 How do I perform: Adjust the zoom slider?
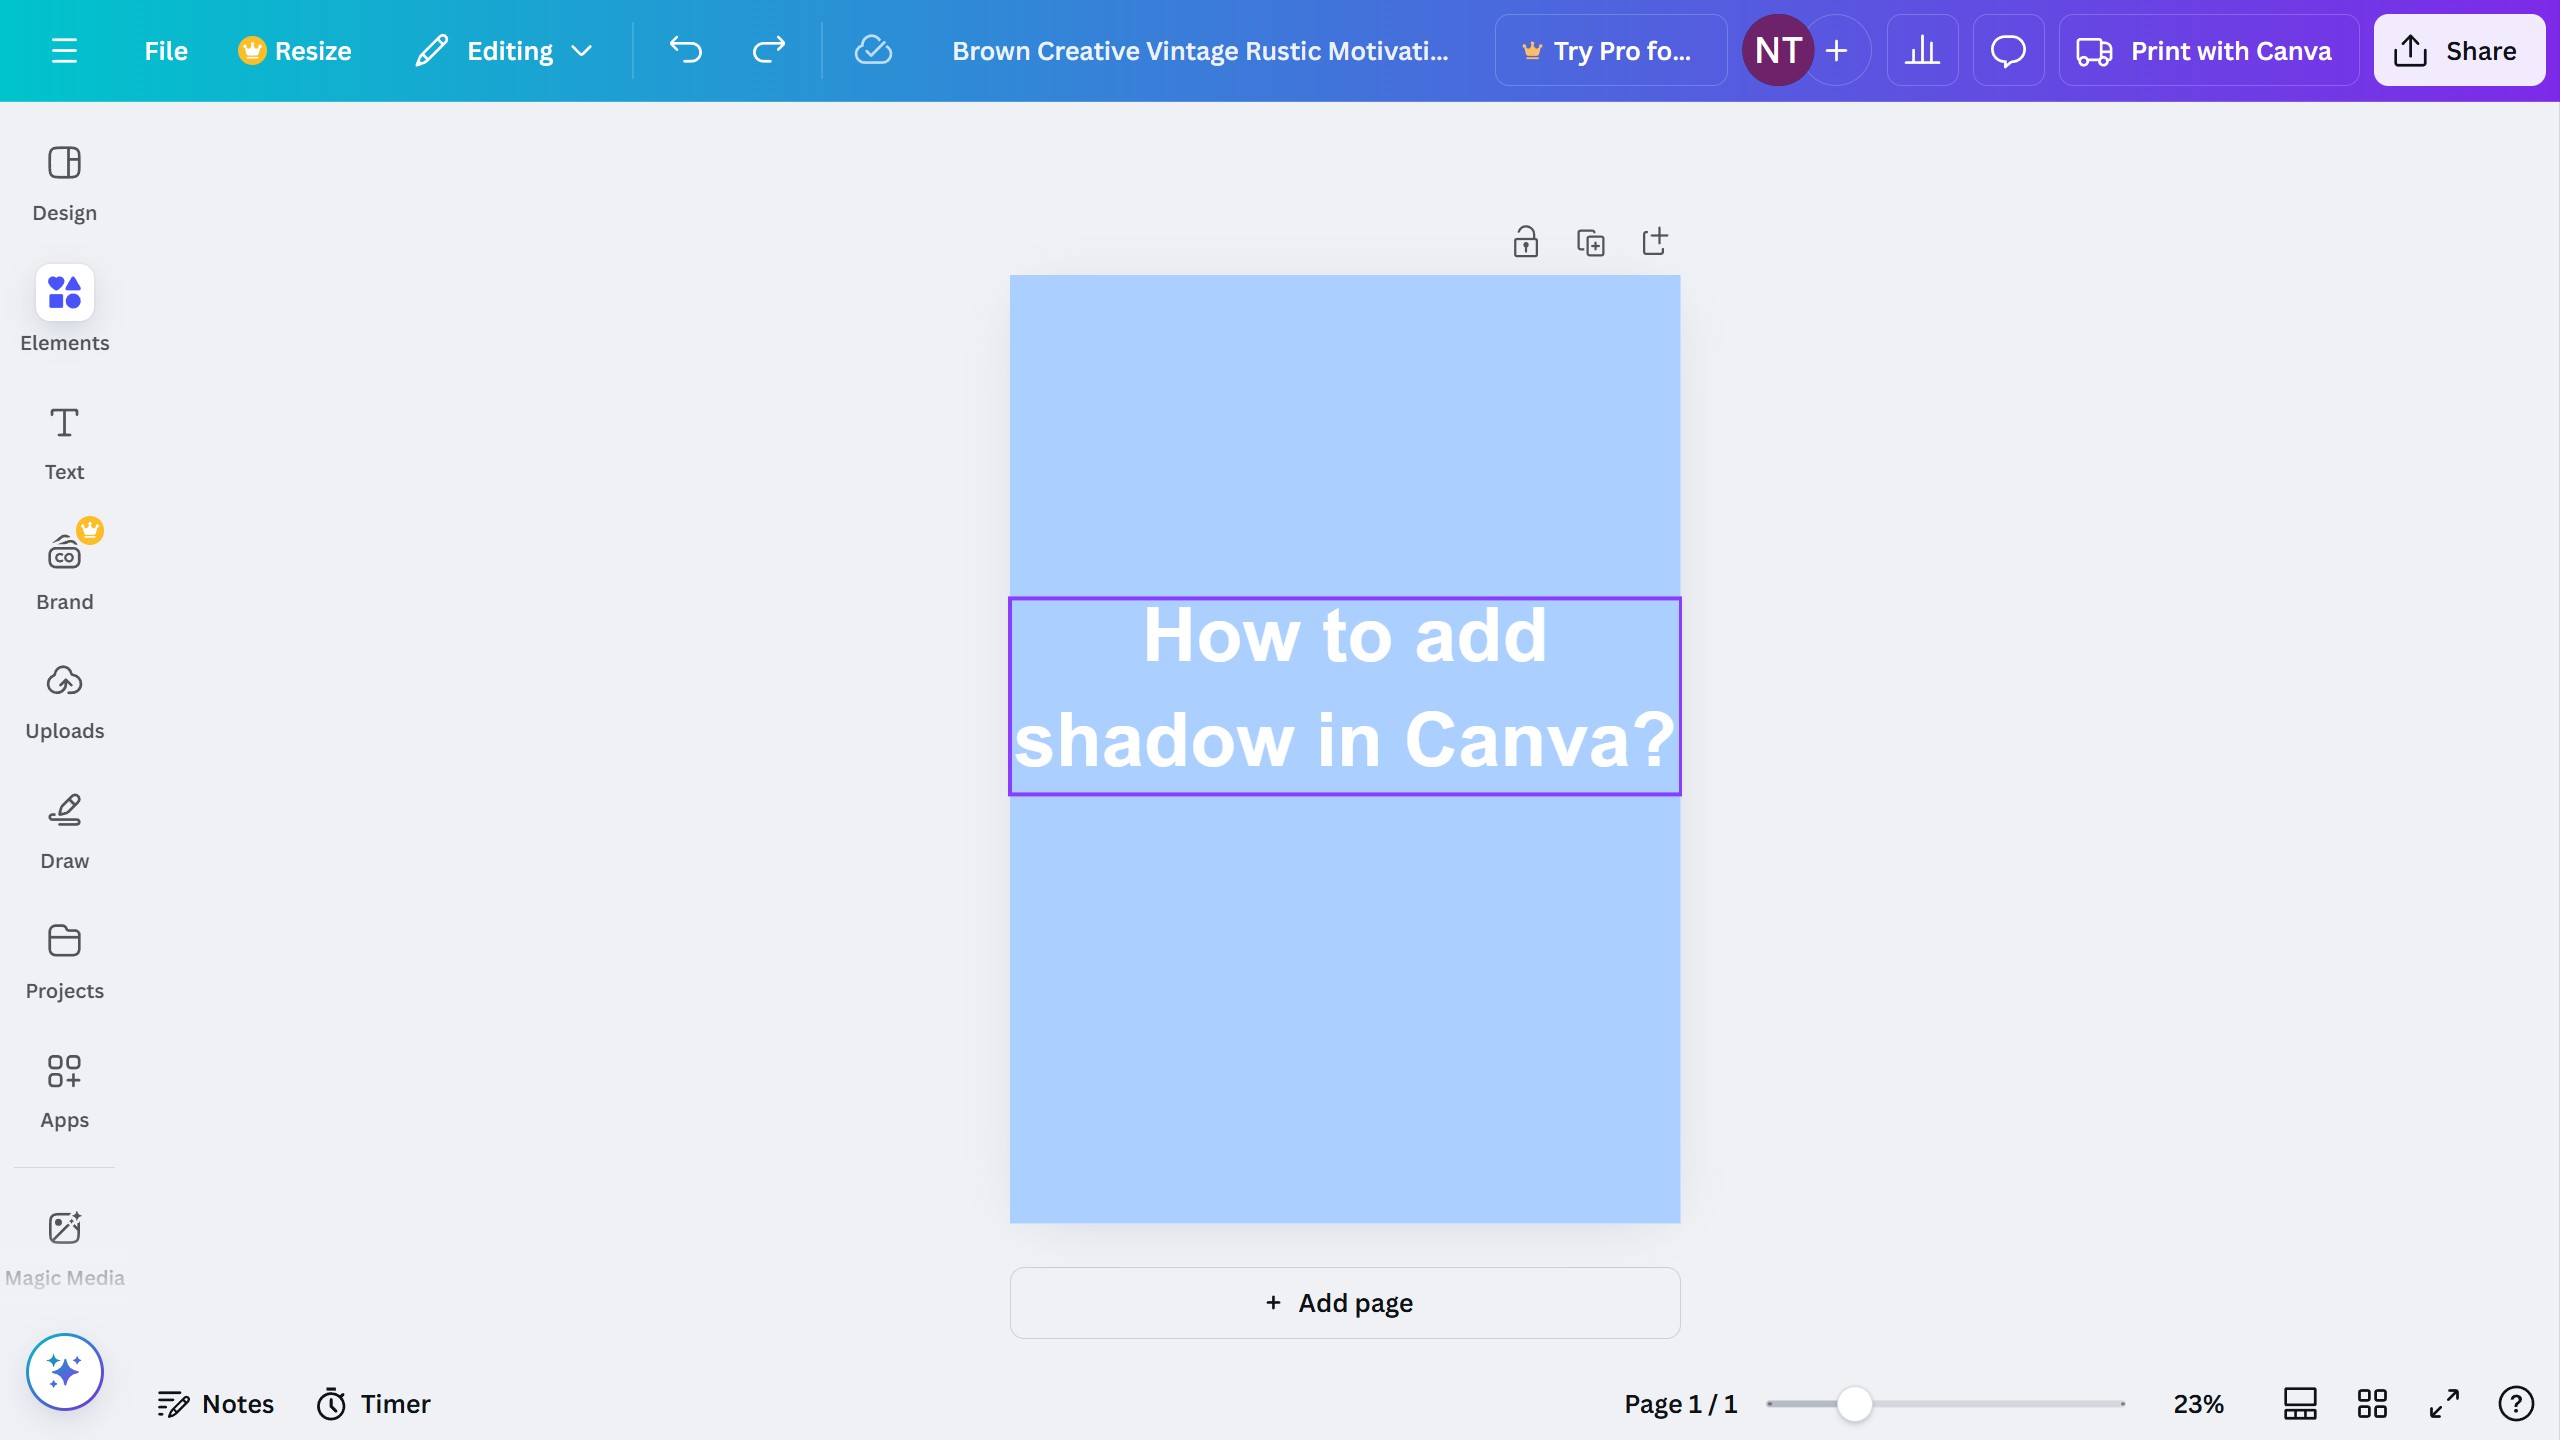[x=1855, y=1403]
